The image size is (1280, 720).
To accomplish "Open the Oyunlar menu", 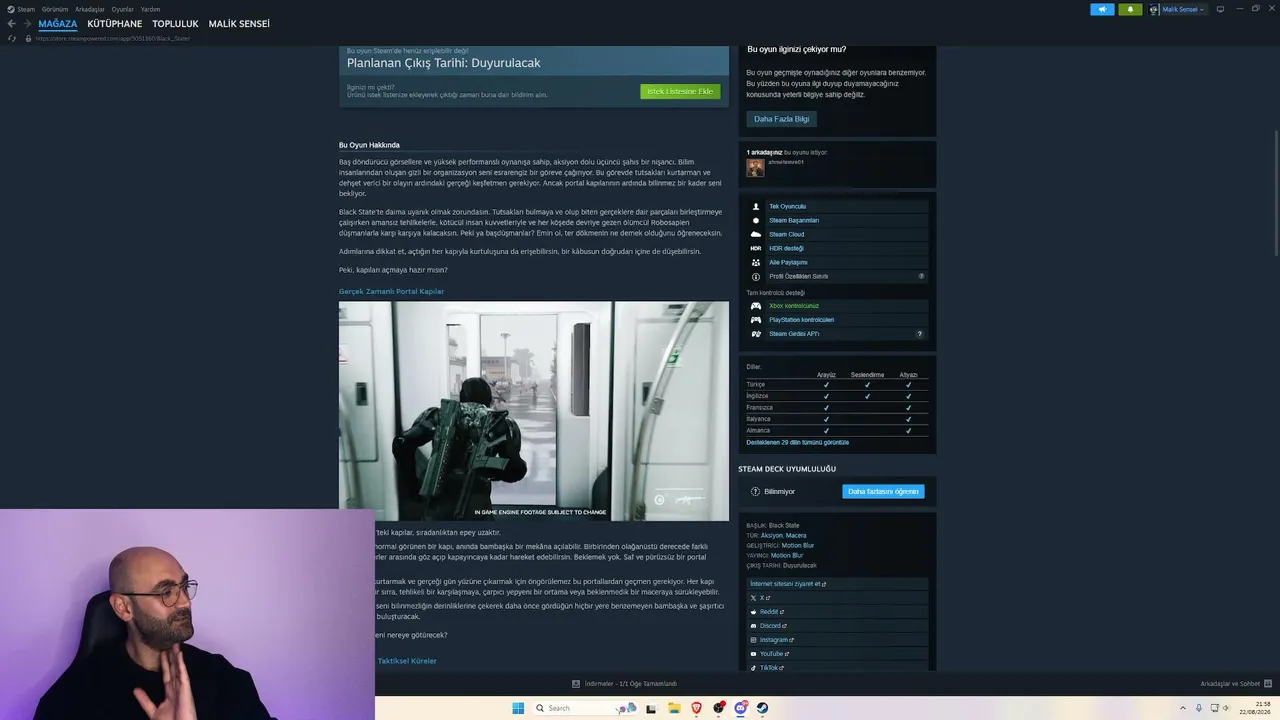I will point(123,9).
